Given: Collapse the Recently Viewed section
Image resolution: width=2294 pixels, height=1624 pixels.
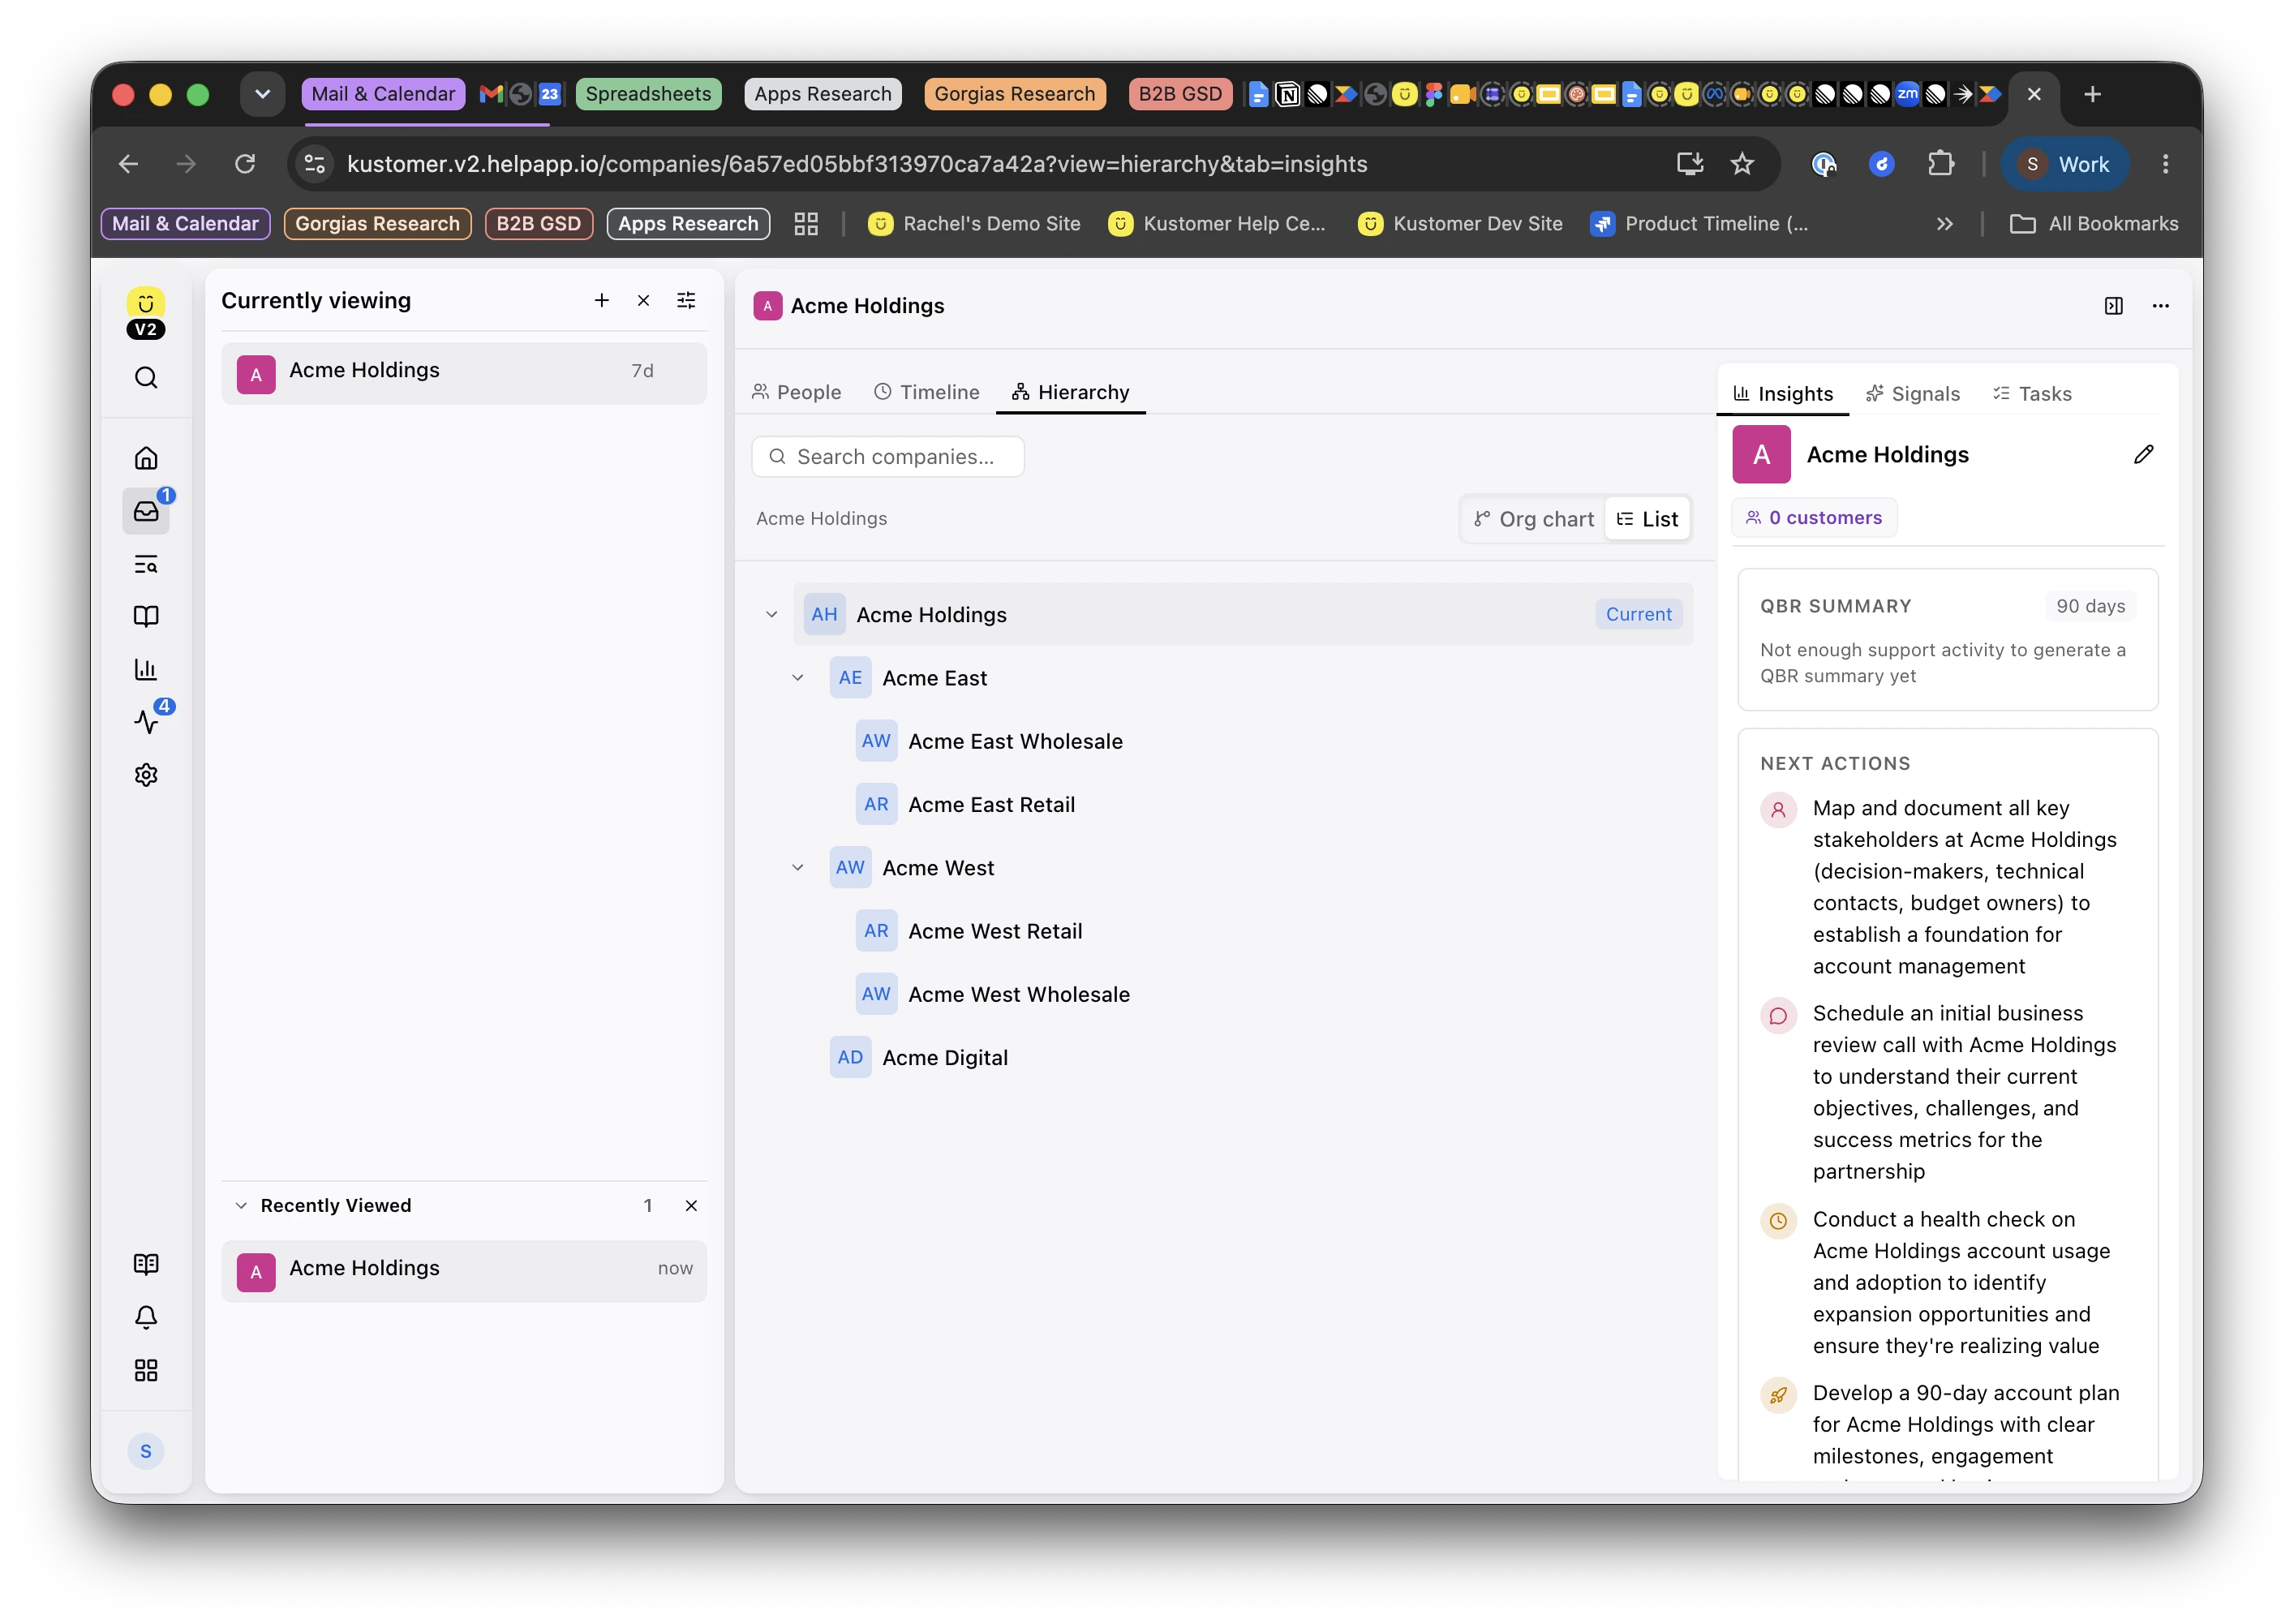Looking at the screenshot, I should 241,1206.
